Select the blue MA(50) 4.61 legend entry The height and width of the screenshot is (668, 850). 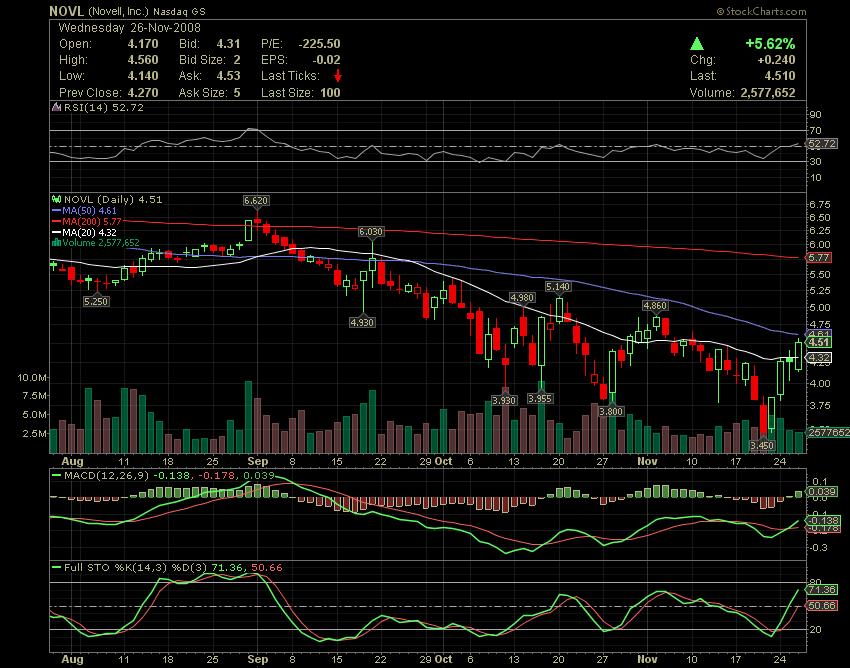click(x=85, y=210)
